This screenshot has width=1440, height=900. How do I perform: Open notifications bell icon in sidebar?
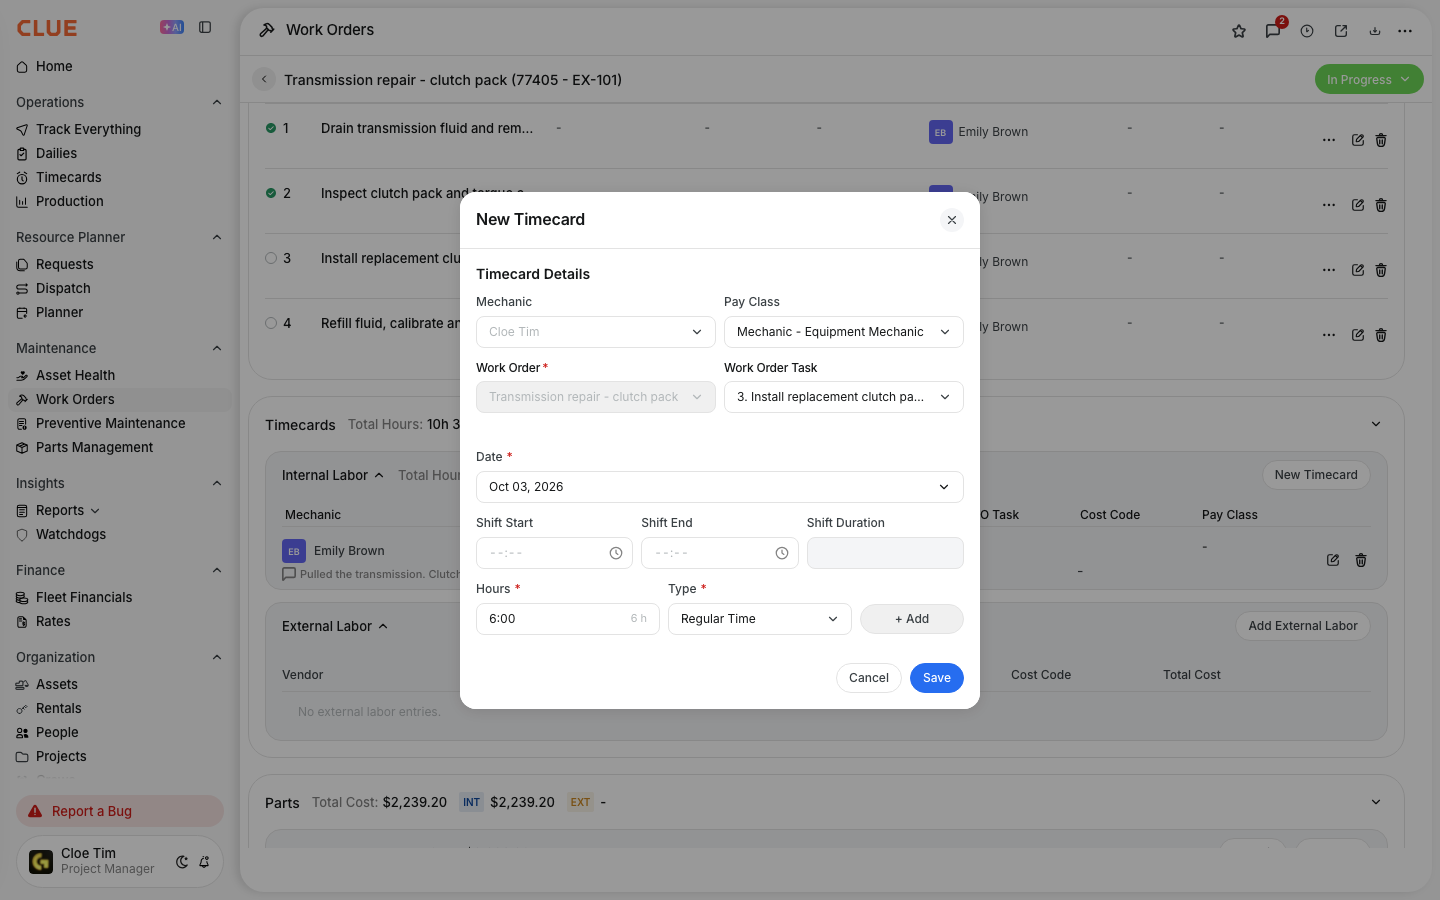coord(204,862)
